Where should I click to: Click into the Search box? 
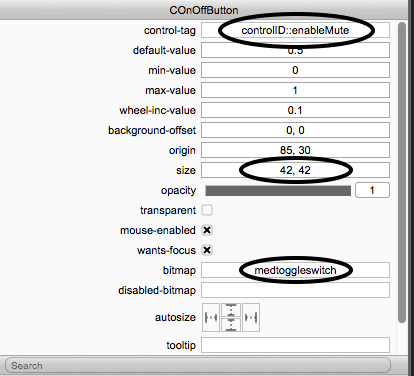tap(198, 366)
